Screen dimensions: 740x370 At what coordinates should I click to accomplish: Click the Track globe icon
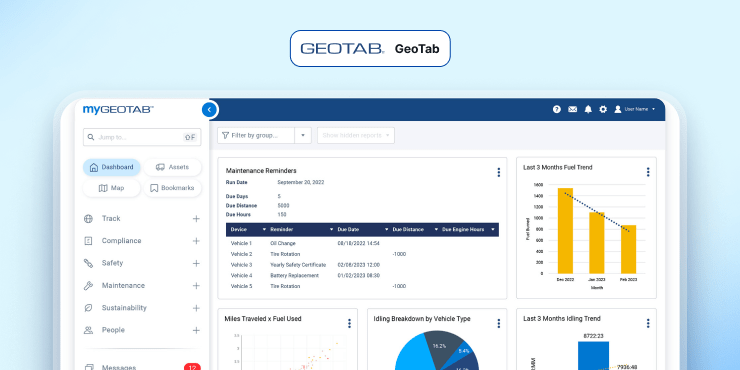88,219
